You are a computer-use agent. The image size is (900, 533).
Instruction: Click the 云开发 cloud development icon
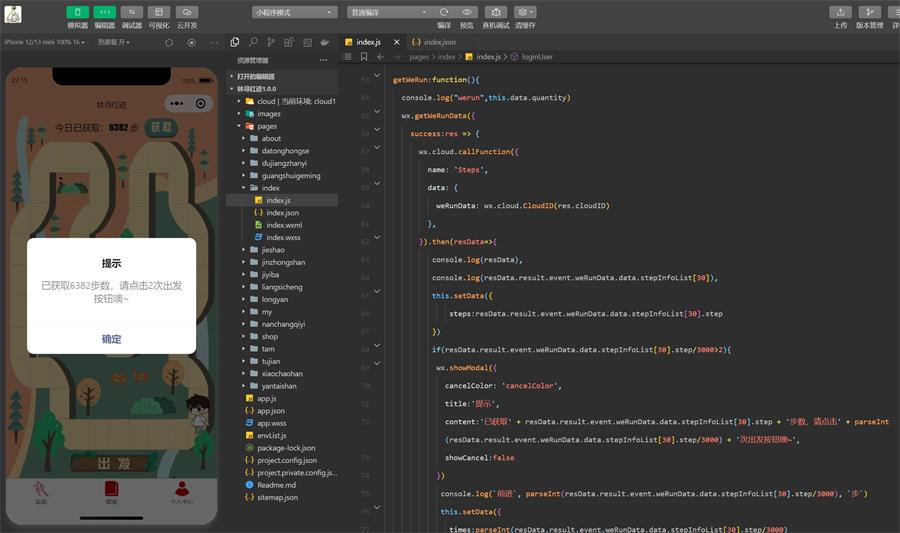[186, 12]
